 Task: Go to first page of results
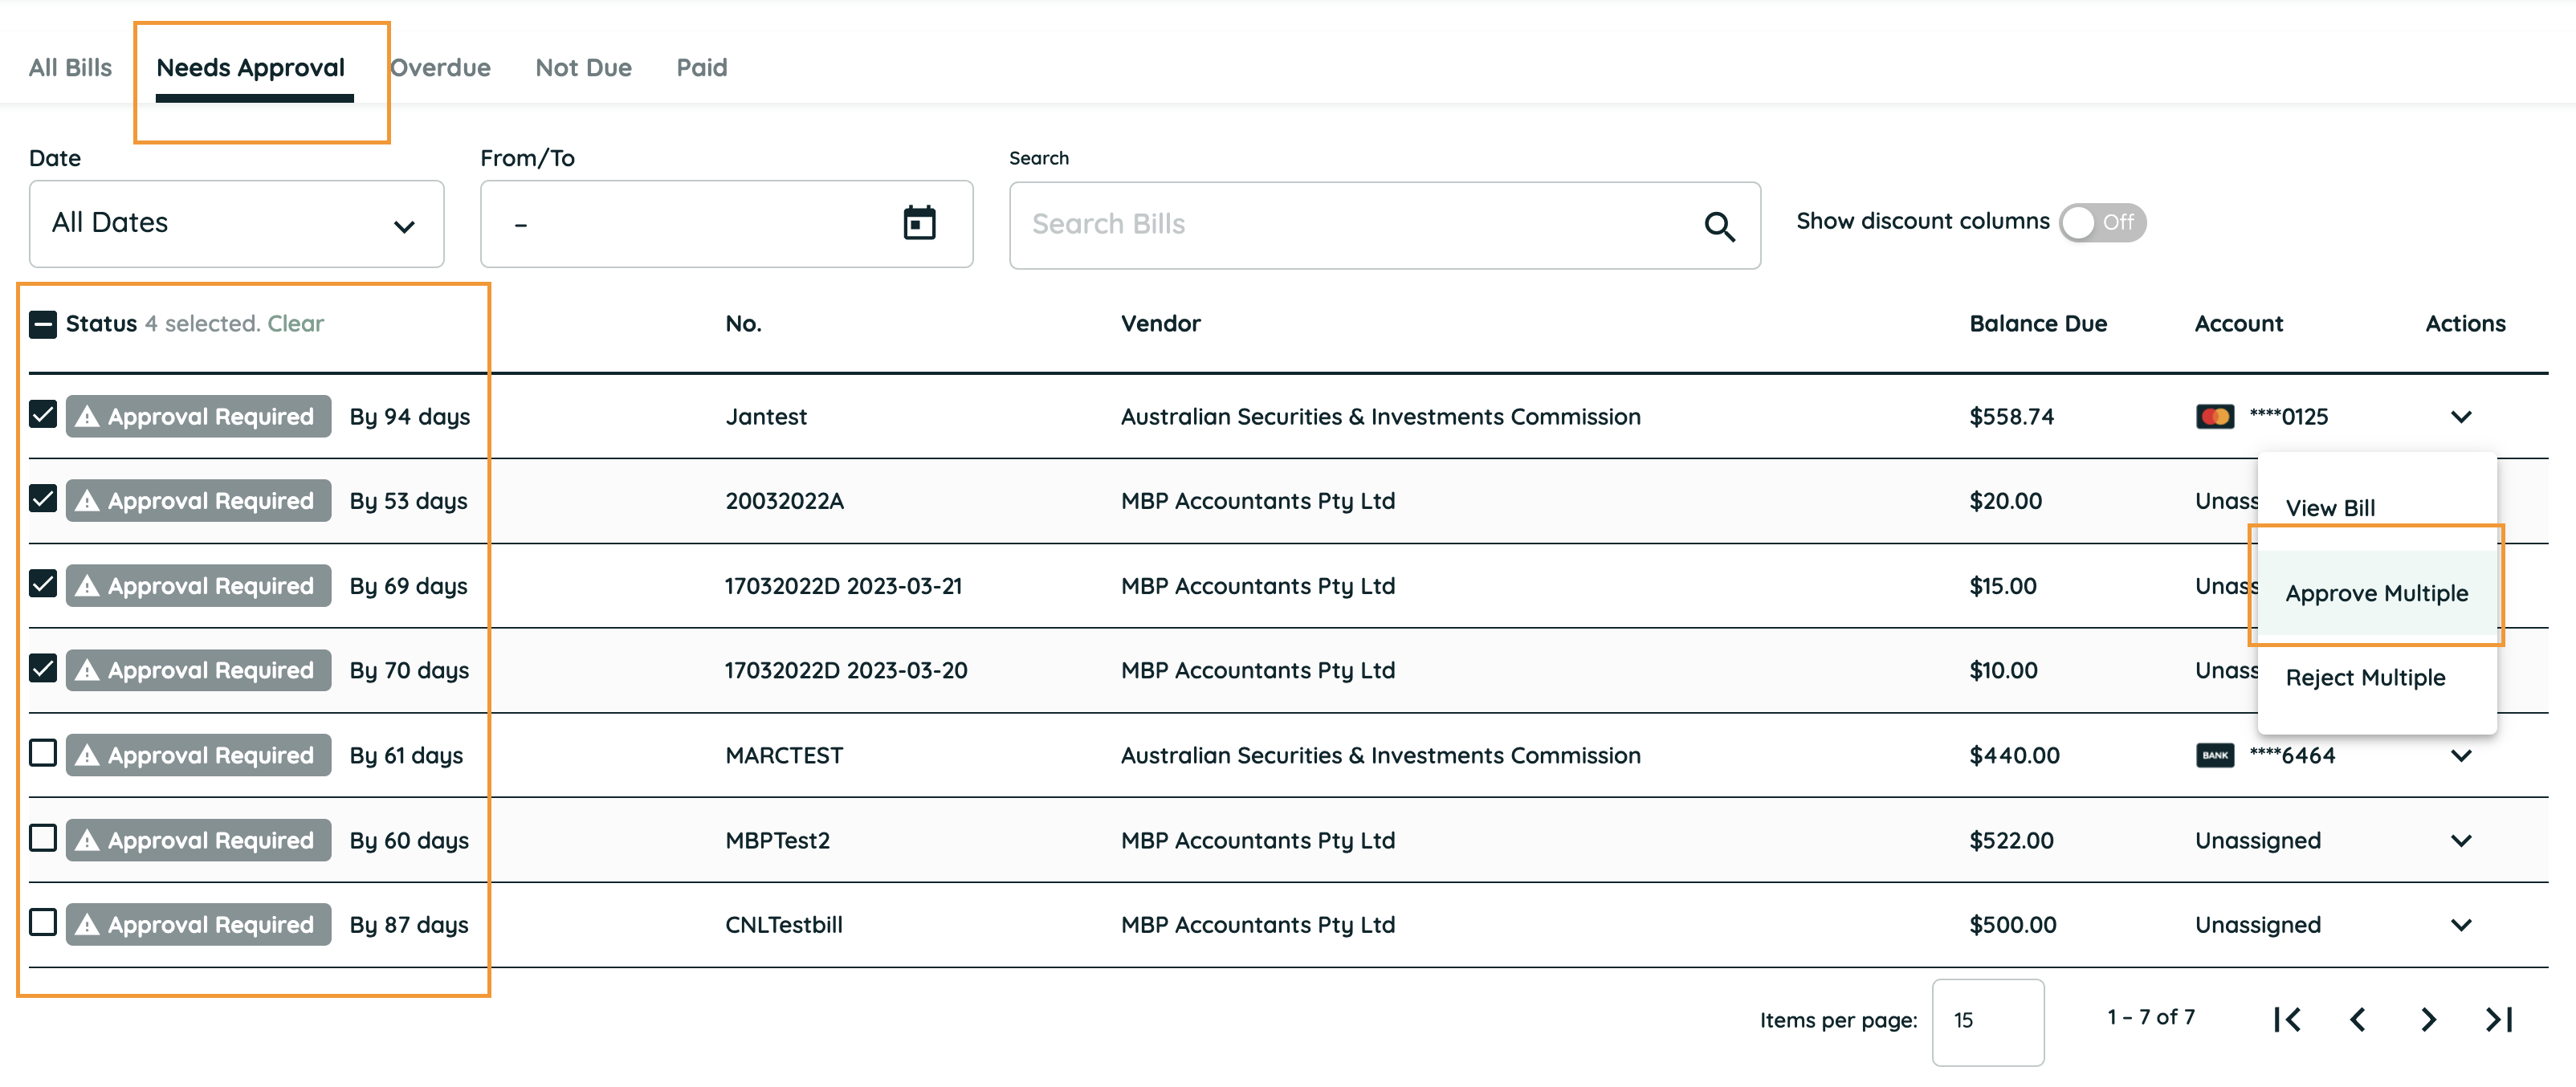pyautogui.click(x=2286, y=1019)
